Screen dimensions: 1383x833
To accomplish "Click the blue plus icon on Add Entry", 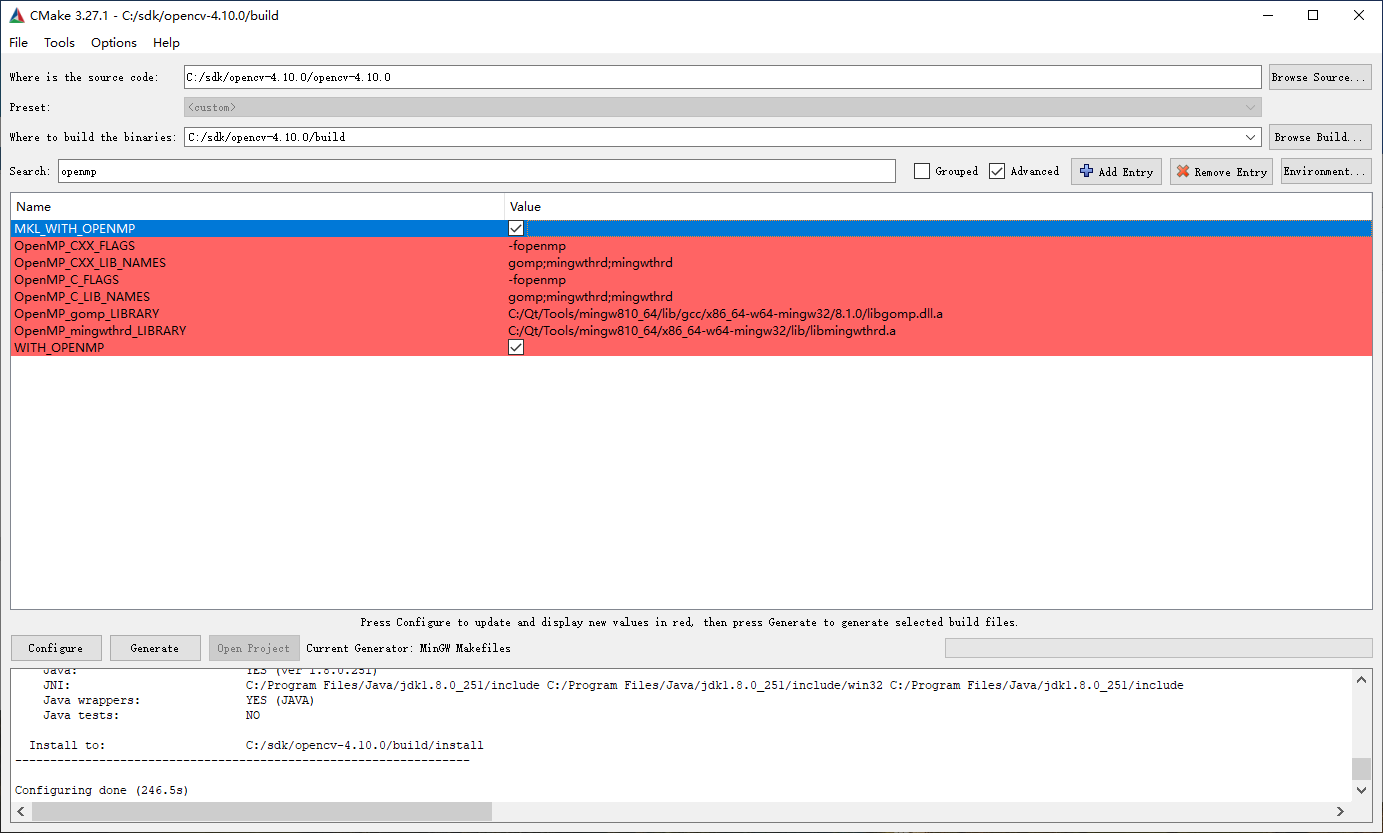I will click(1087, 171).
